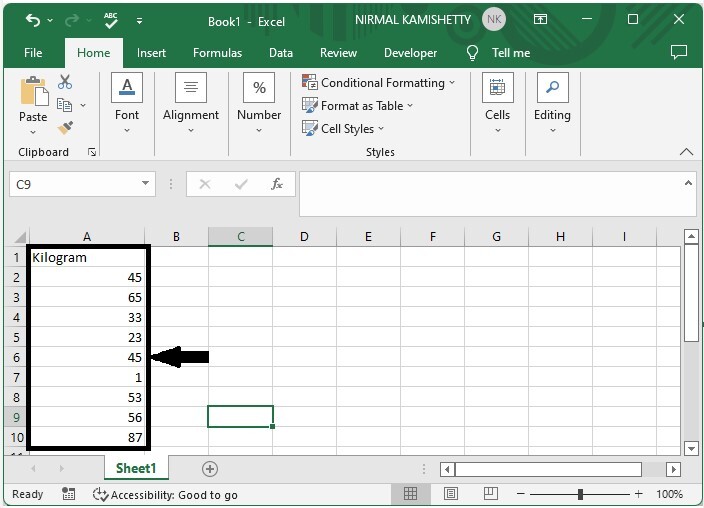The image size is (704, 508).
Task: Open the Developer tab
Action: (410, 53)
